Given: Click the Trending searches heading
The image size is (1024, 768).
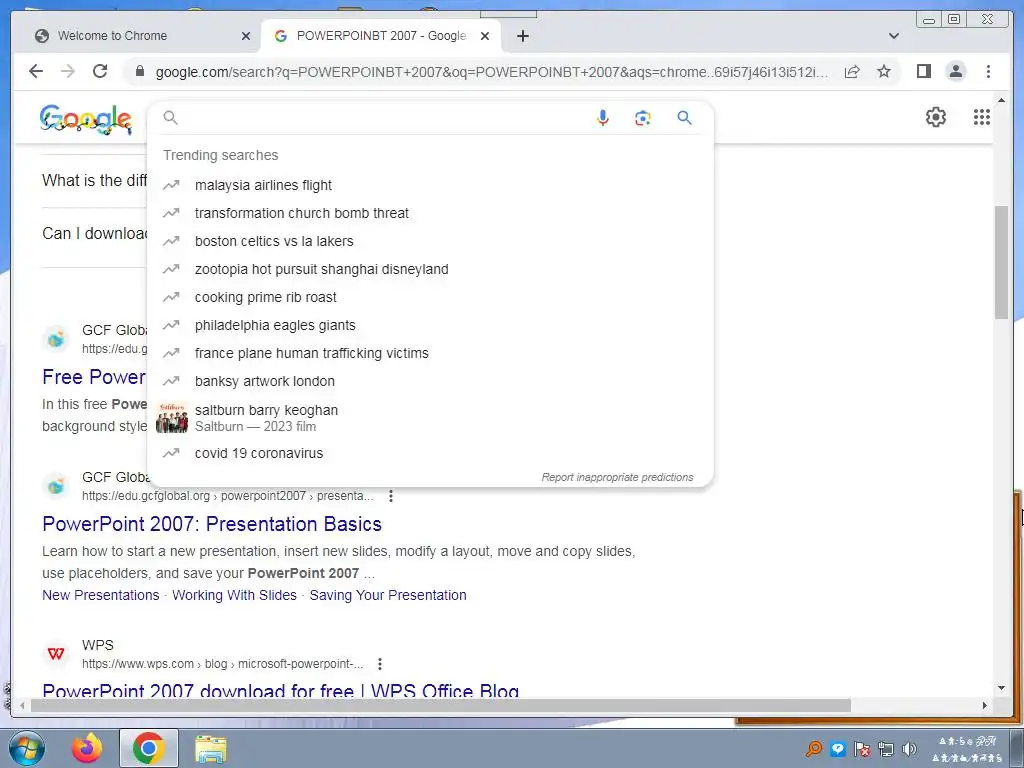Looking at the screenshot, I should (x=220, y=155).
